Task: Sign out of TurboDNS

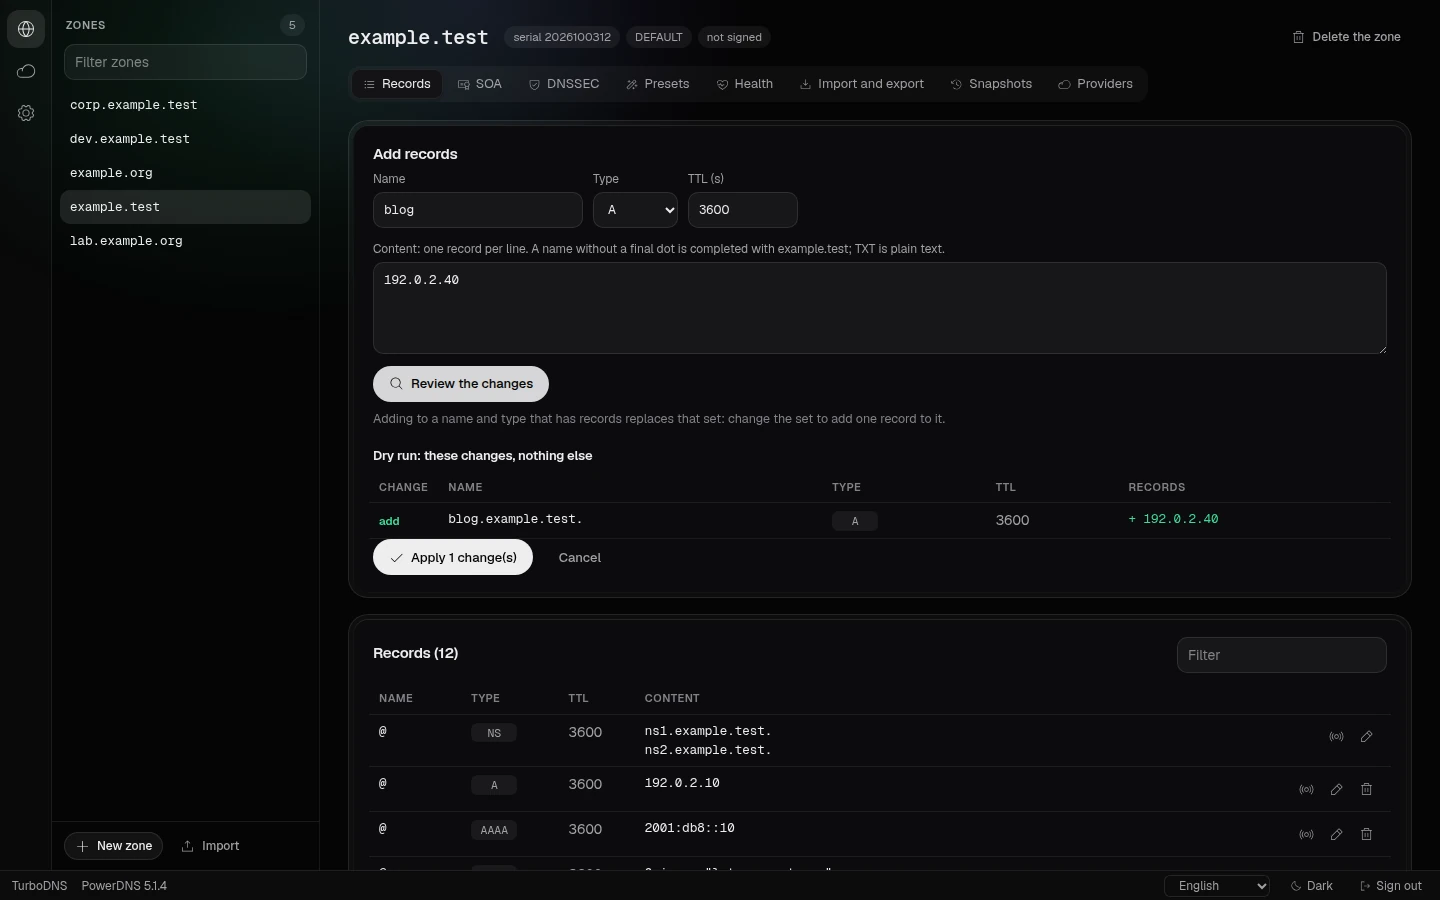Action: pyautogui.click(x=1390, y=886)
